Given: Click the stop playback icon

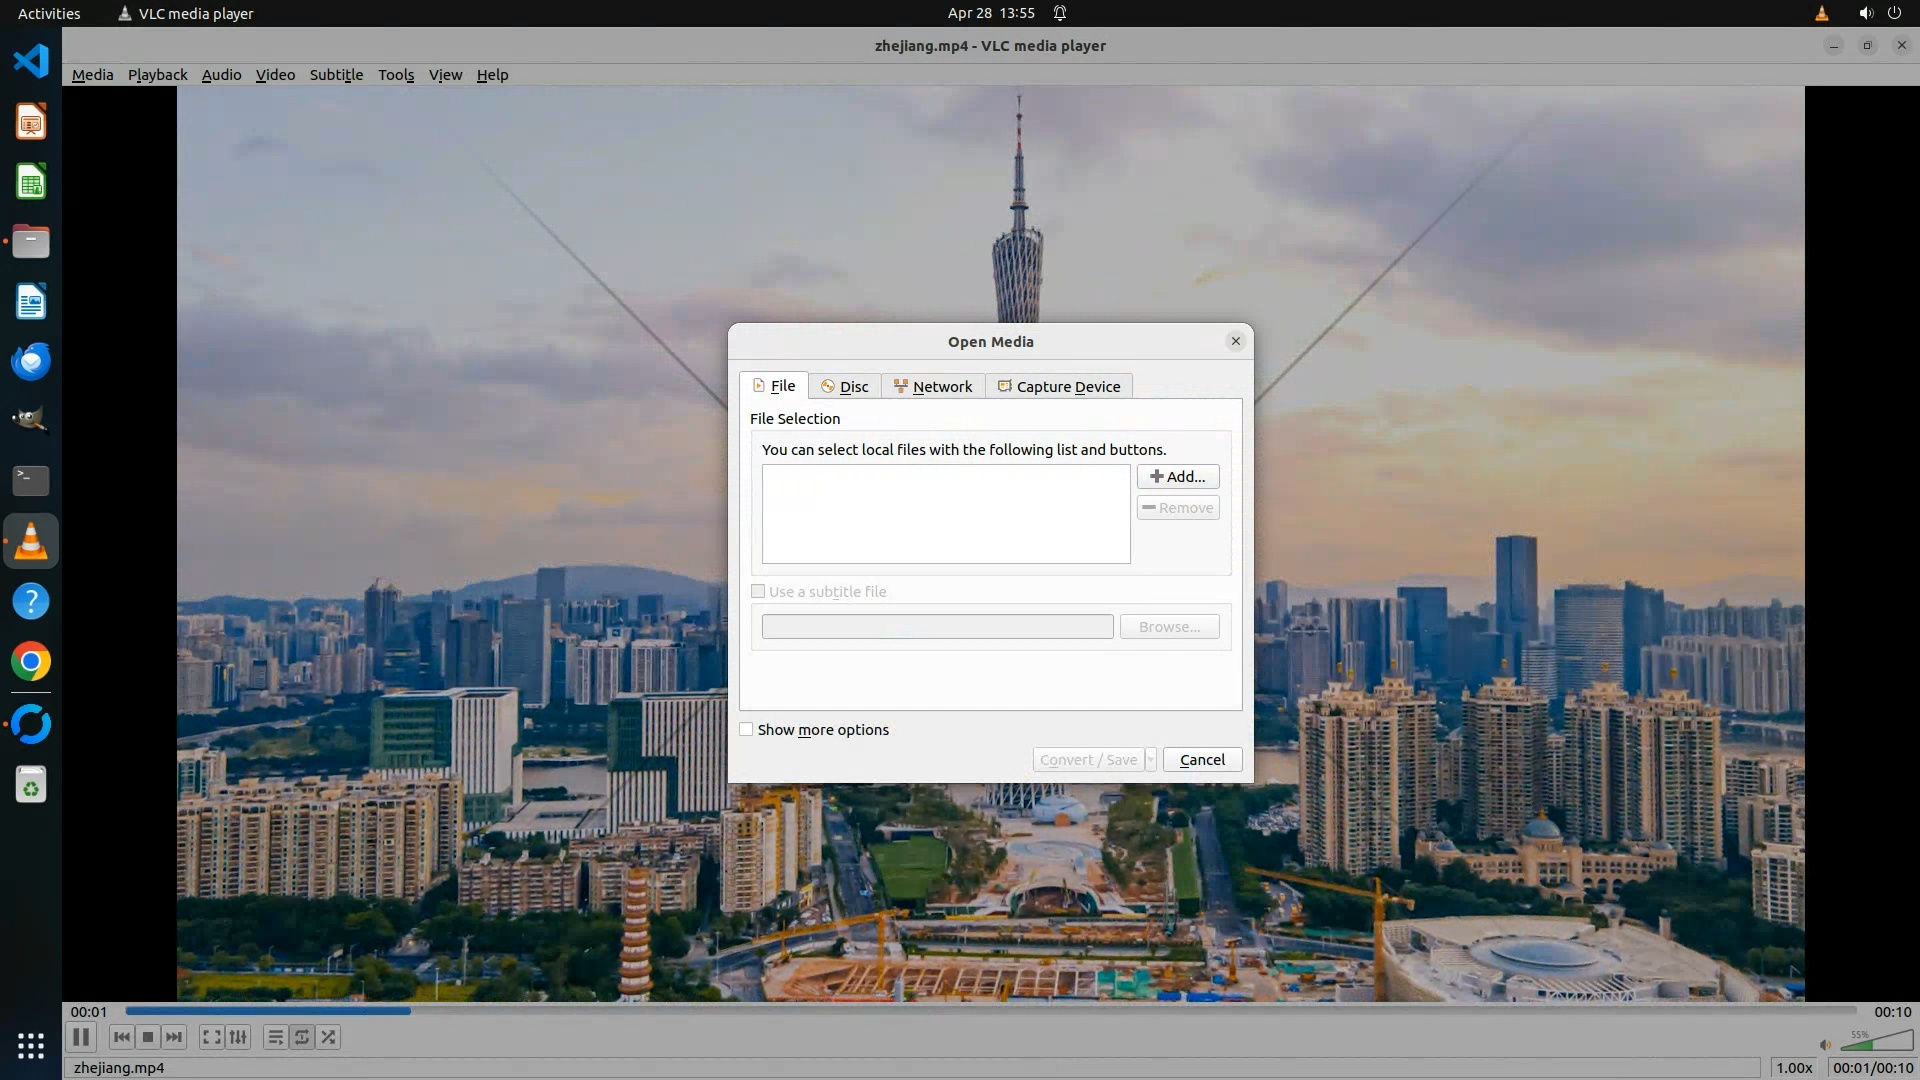Looking at the screenshot, I should 148,1037.
